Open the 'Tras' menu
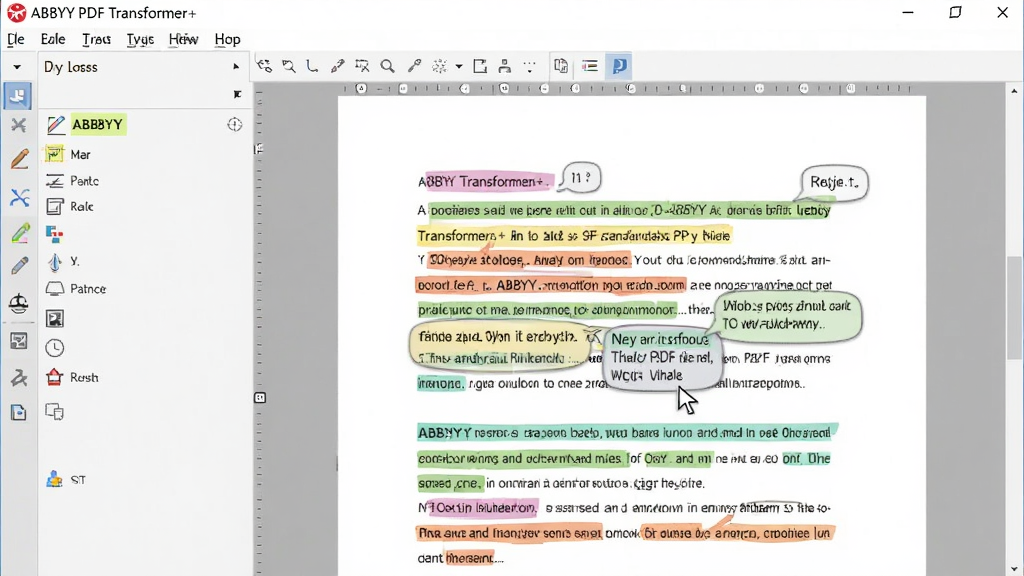This screenshot has height=576, width=1024. click(x=96, y=39)
